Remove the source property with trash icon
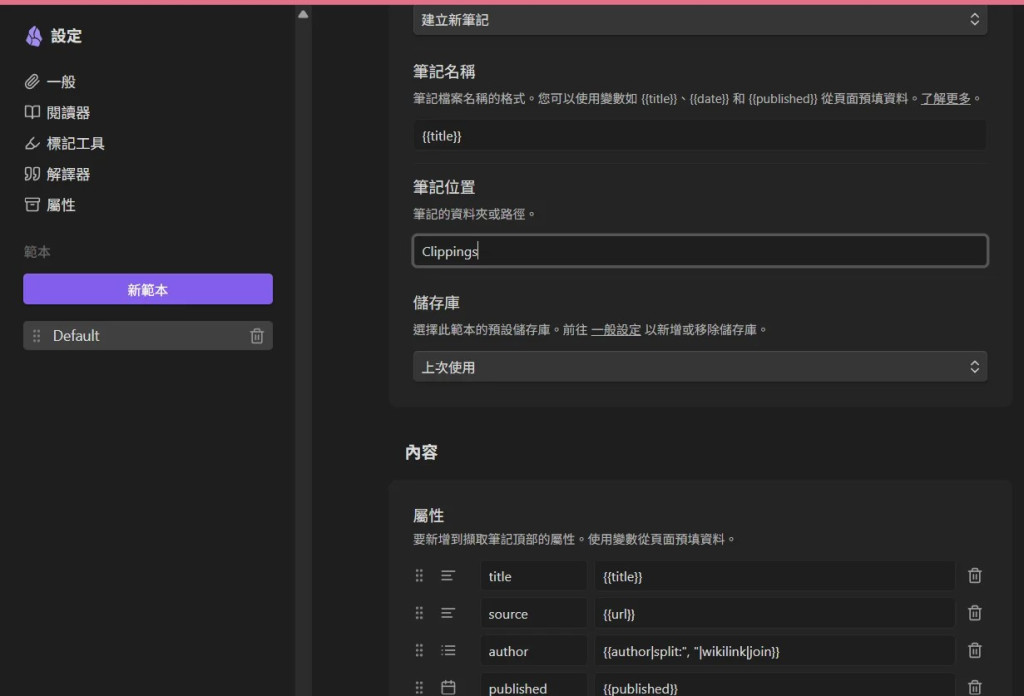 [974, 613]
